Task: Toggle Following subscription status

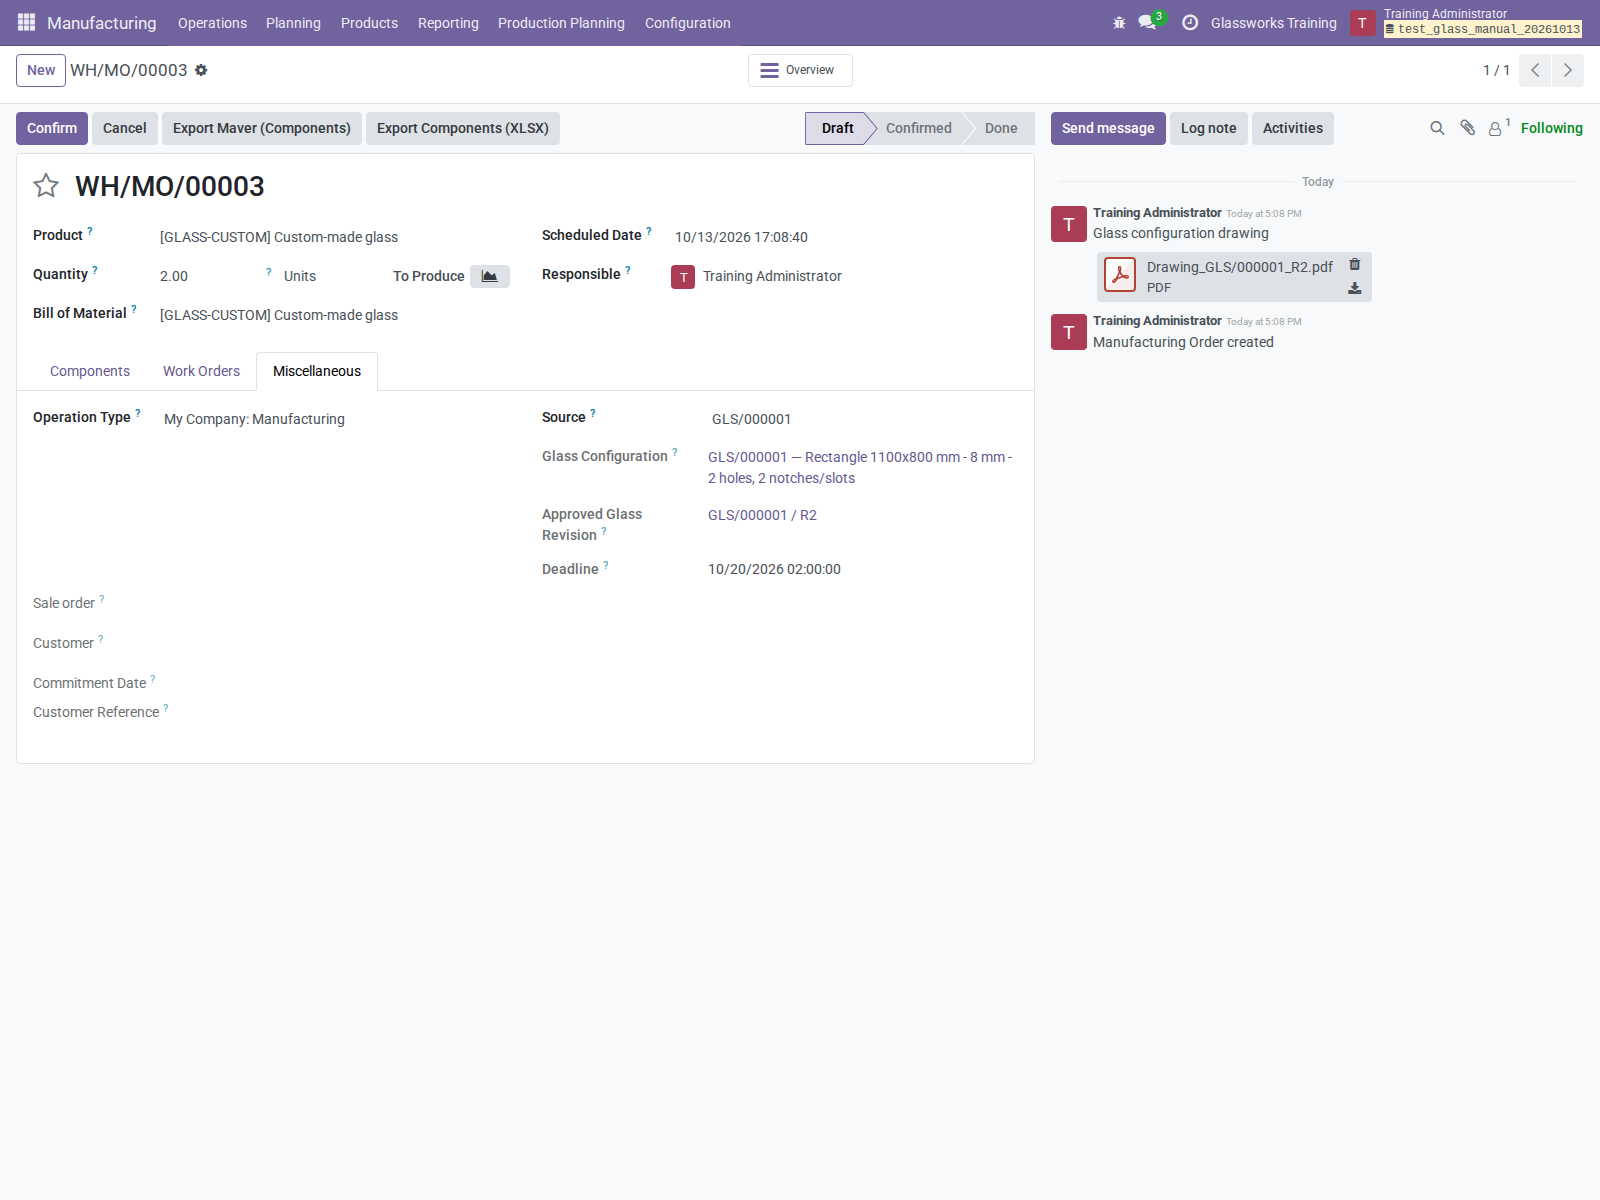Action: tap(1551, 128)
